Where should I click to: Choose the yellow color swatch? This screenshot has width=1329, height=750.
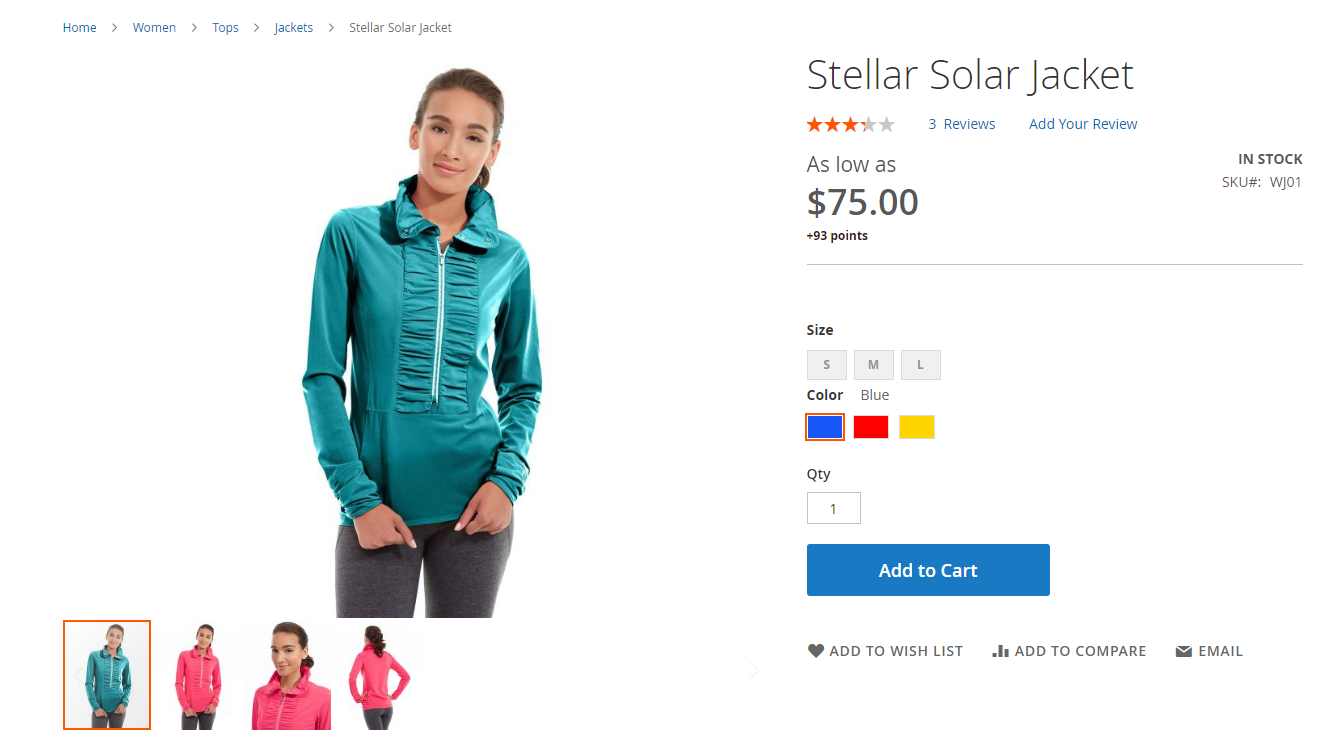point(917,427)
